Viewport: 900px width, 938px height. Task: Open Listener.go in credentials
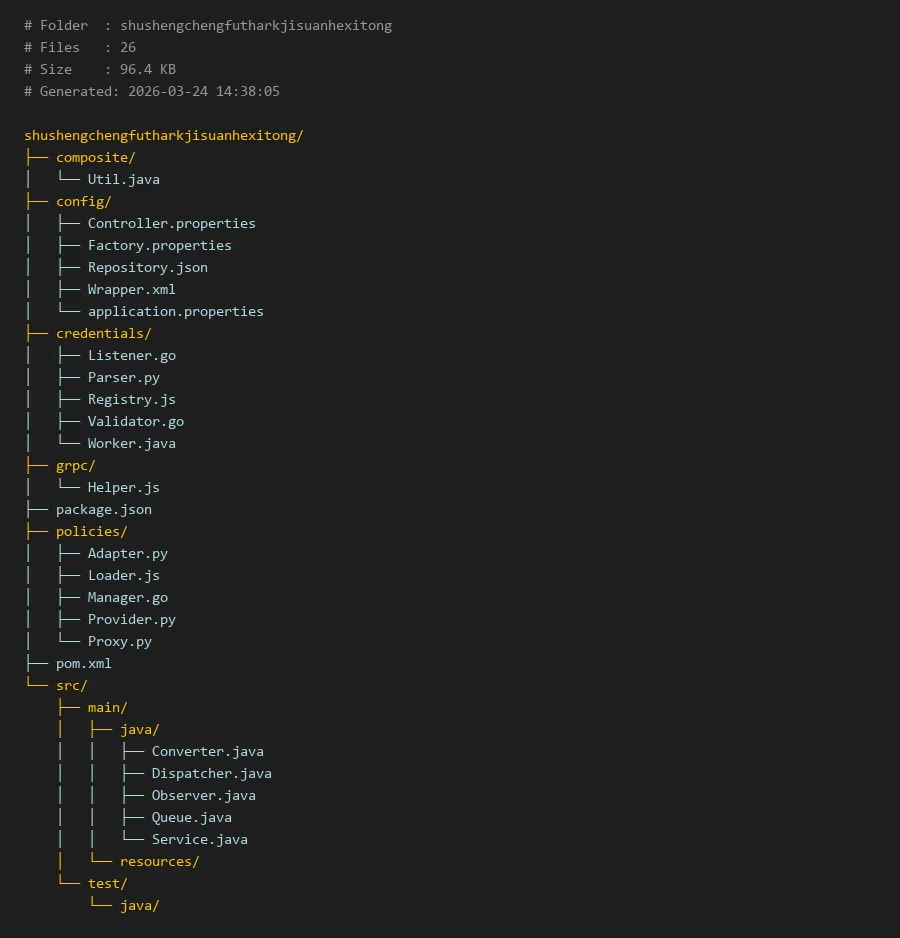tap(131, 355)
